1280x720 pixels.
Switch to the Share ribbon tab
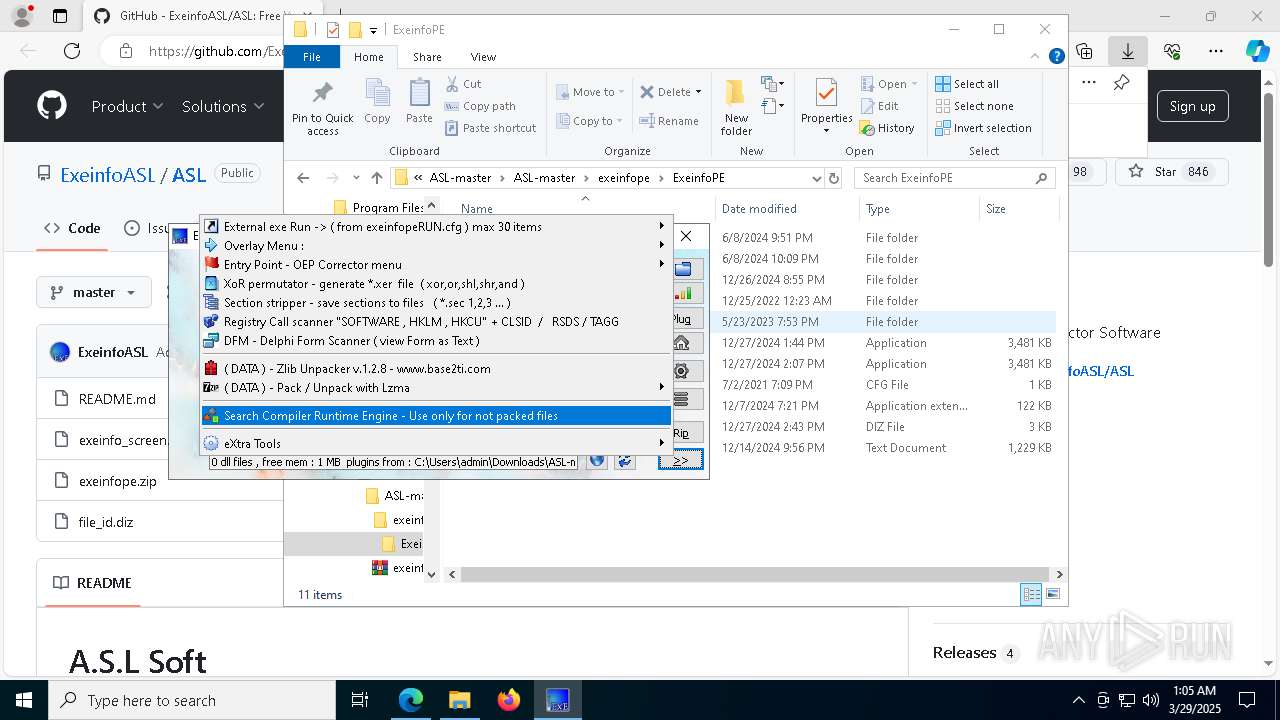coord(427,57)
